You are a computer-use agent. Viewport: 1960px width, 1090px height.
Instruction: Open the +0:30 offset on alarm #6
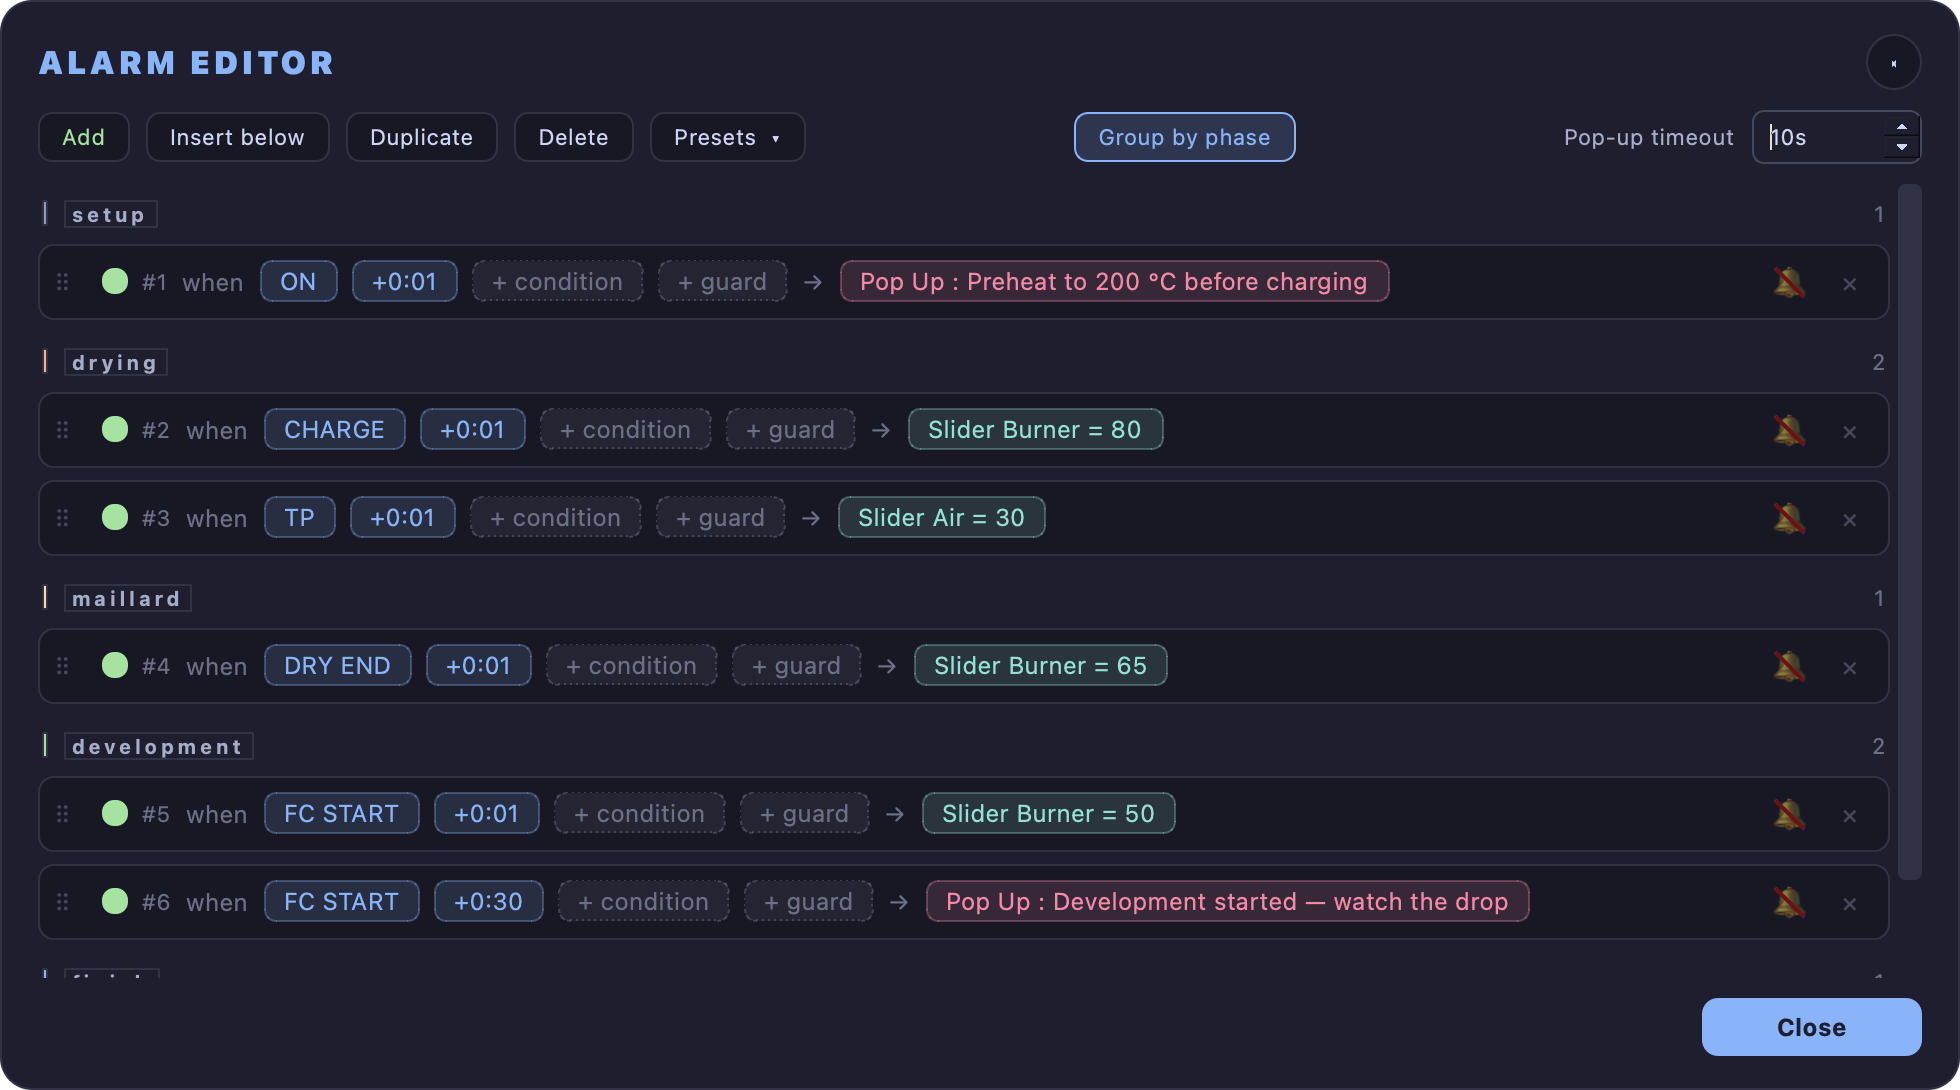click(488, 901)
